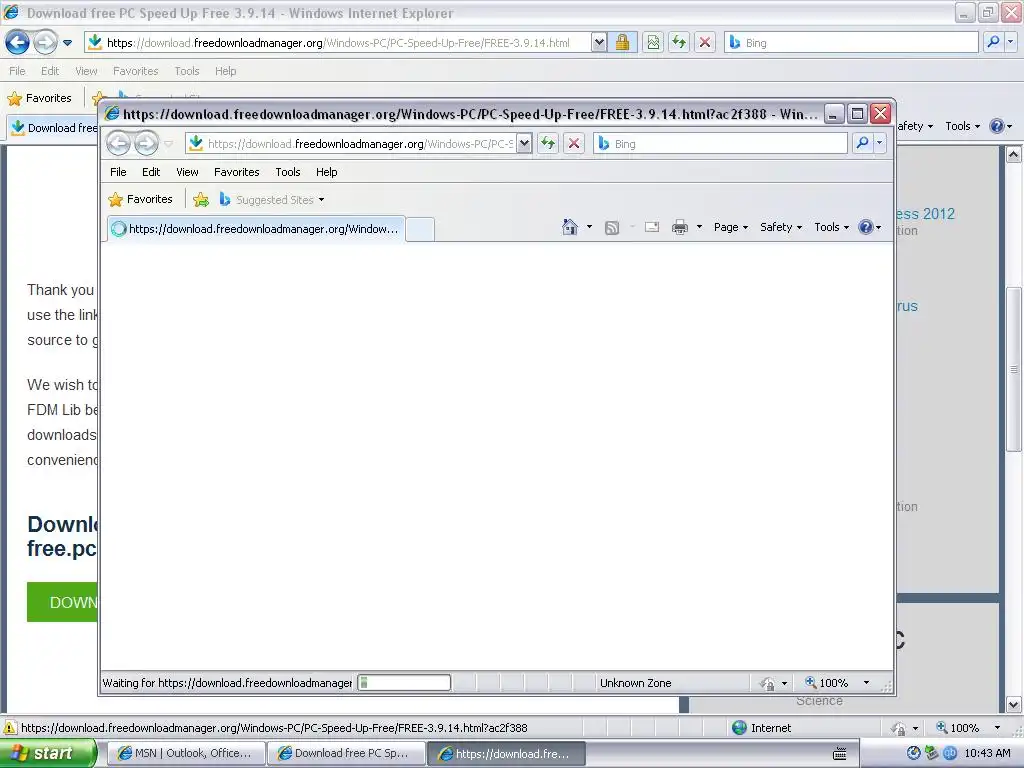Click Back button in popup window

pyautogui.click(x=118, y=143)
